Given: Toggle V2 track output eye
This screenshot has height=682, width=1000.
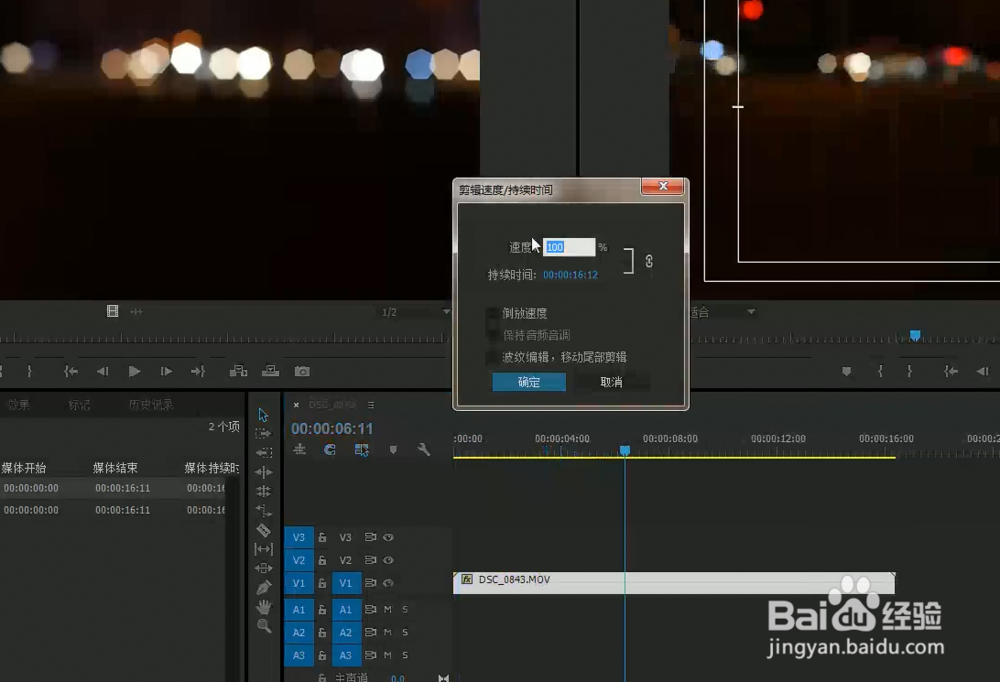Looking at the screenshot, I should click(x=388, y=560).
